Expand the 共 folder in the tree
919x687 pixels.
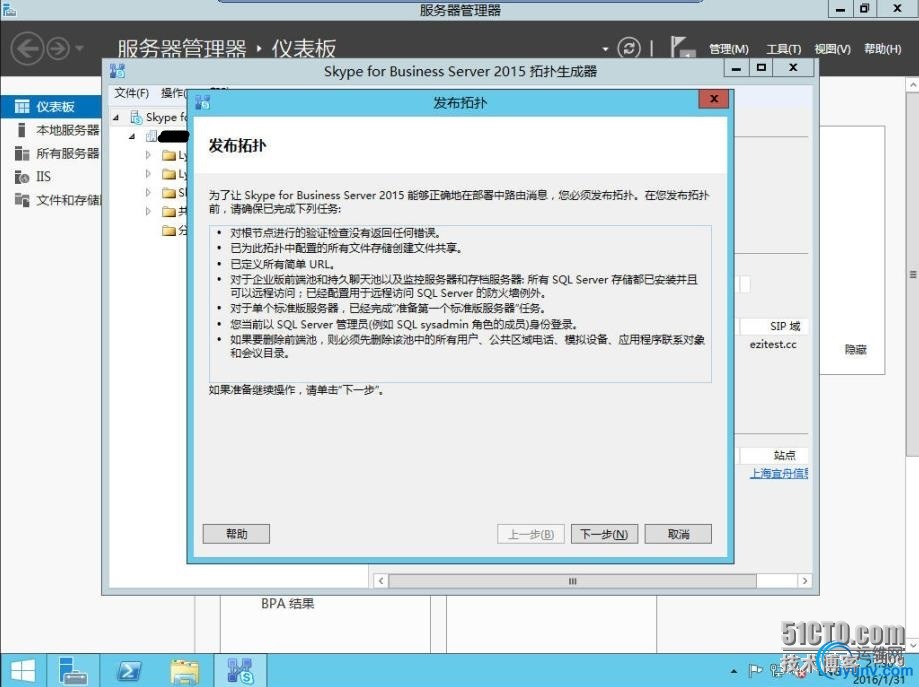[148, 211]
